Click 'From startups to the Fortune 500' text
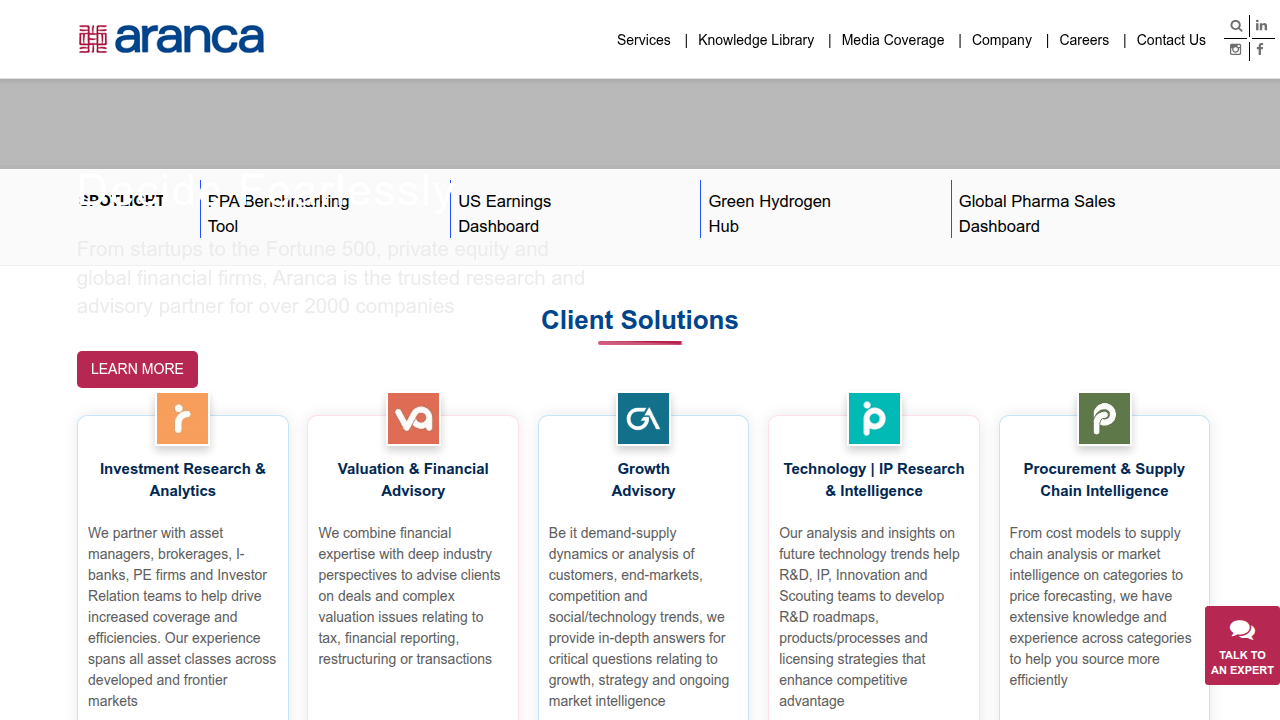 (x=331, y=278)
